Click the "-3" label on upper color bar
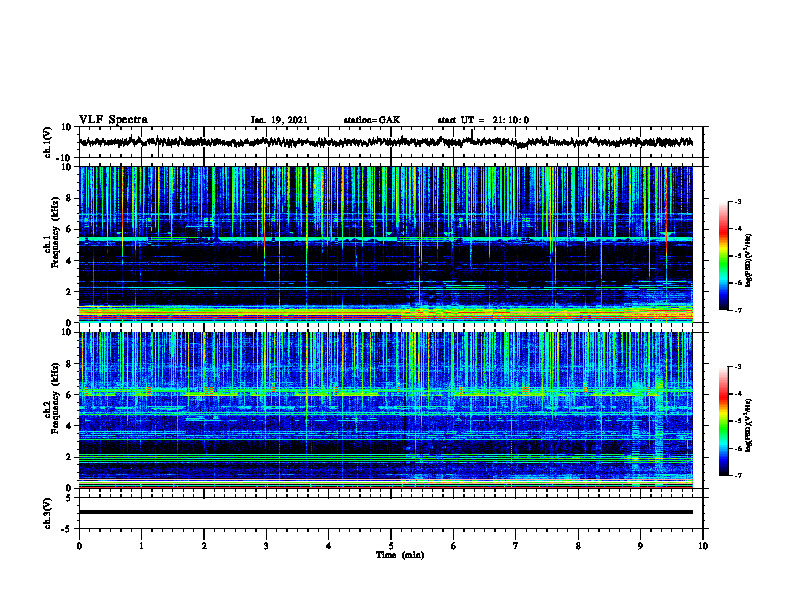792x612 pixels. [738, 201]
